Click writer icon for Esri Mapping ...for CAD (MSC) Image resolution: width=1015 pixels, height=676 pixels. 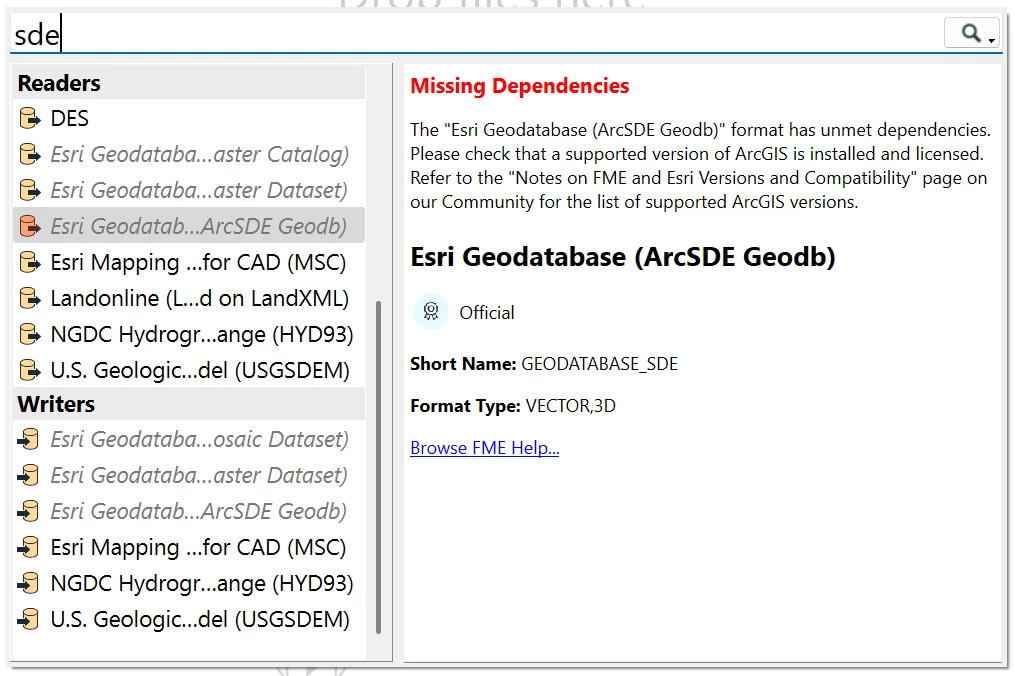click(x=28, y=547)
